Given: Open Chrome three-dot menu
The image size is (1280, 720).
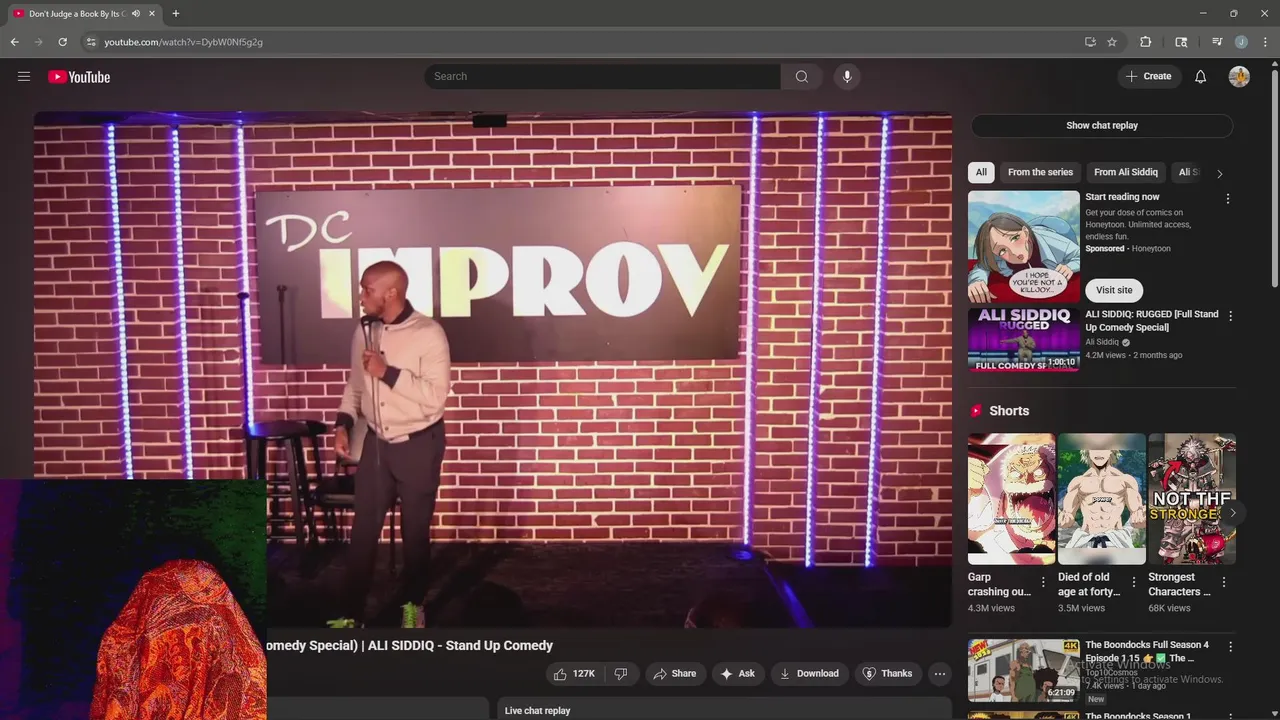Looking at the screenshot, I should pyautogui.click(x=1265, y=42).
